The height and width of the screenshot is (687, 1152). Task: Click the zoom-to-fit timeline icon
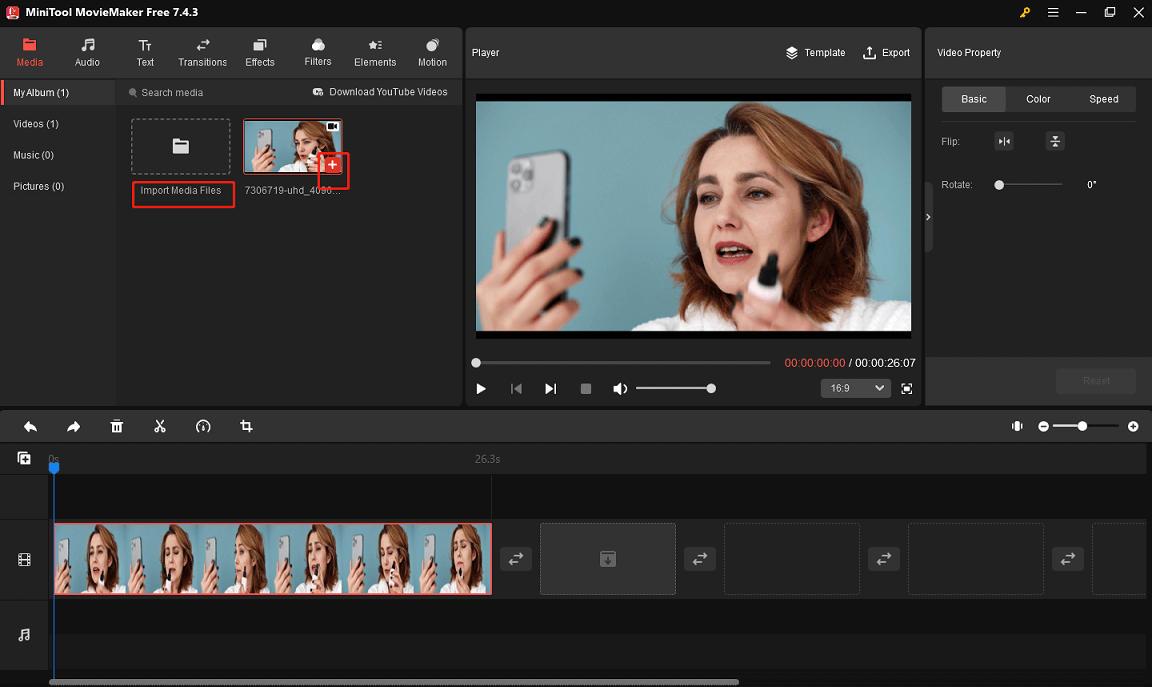(x=1017, y=426)
